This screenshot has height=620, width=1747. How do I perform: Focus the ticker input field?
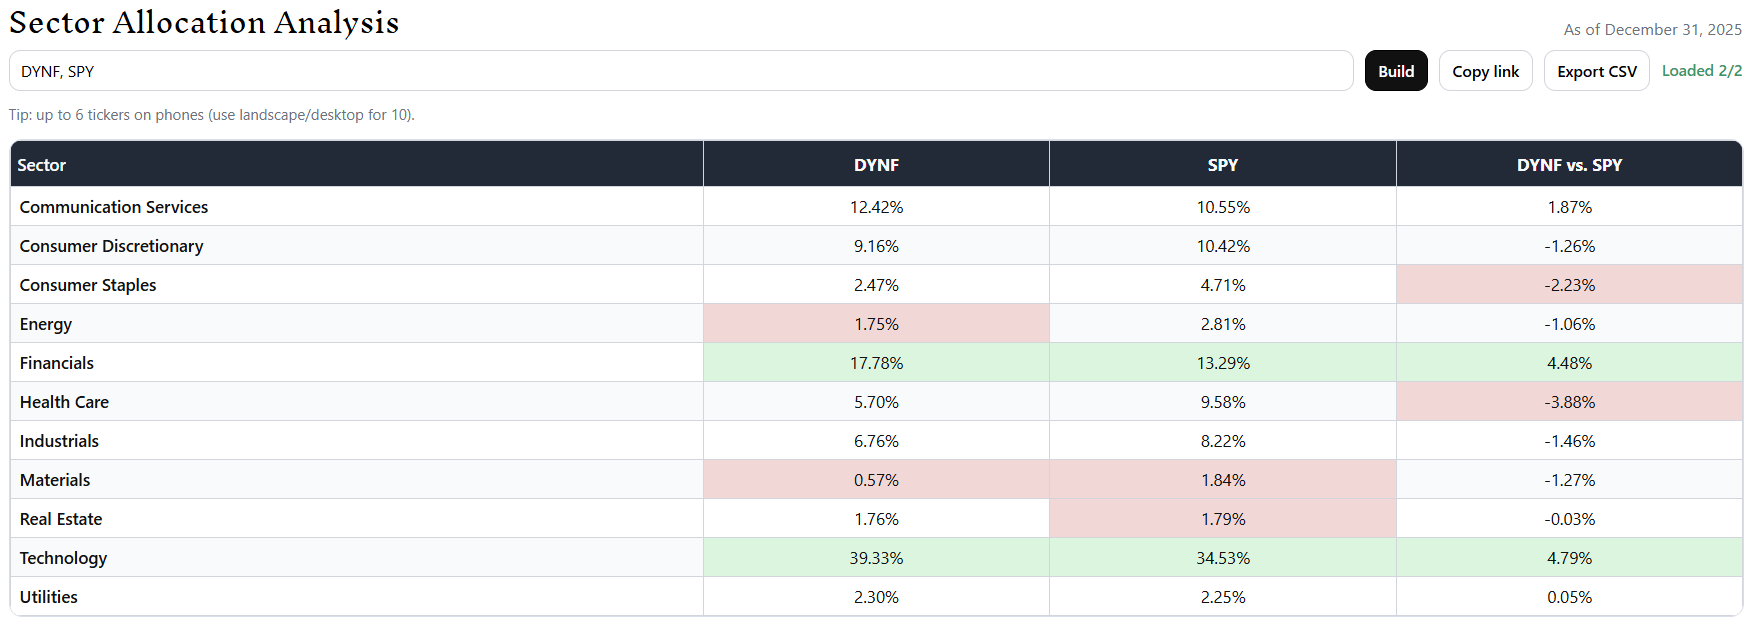click(x=681, y=71)
